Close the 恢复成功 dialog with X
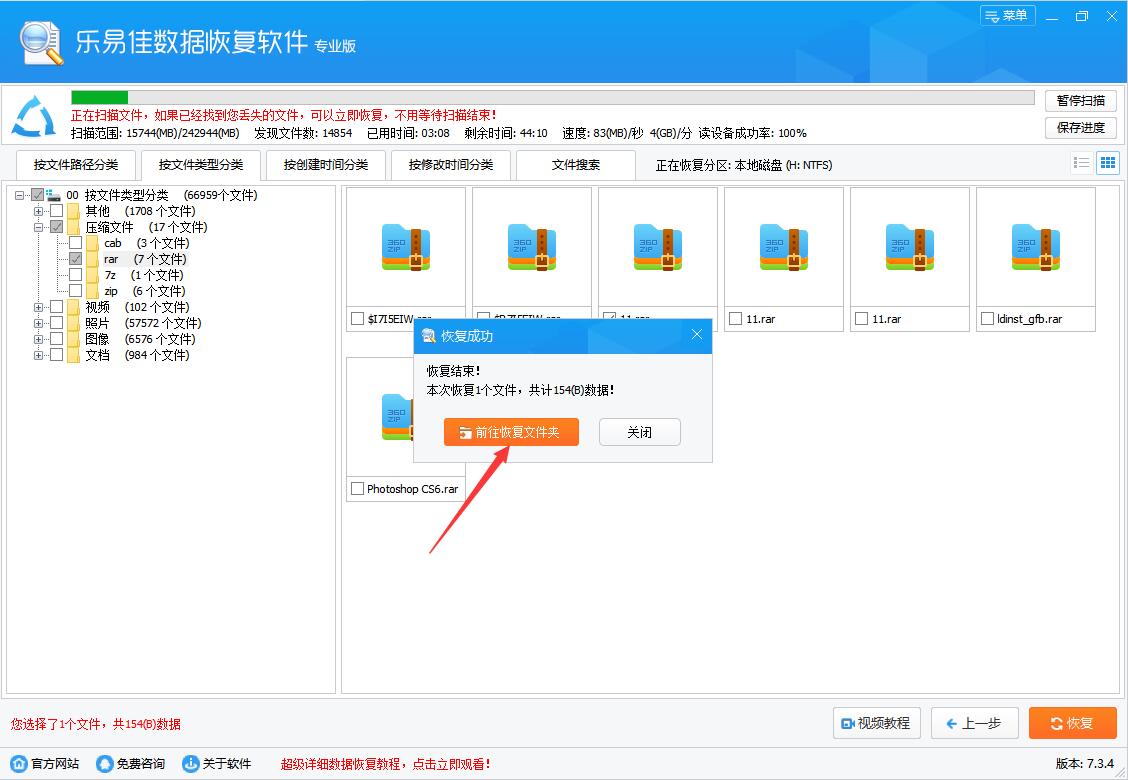The width and height of the screenshot is (1128, 780). coord(696,335)
